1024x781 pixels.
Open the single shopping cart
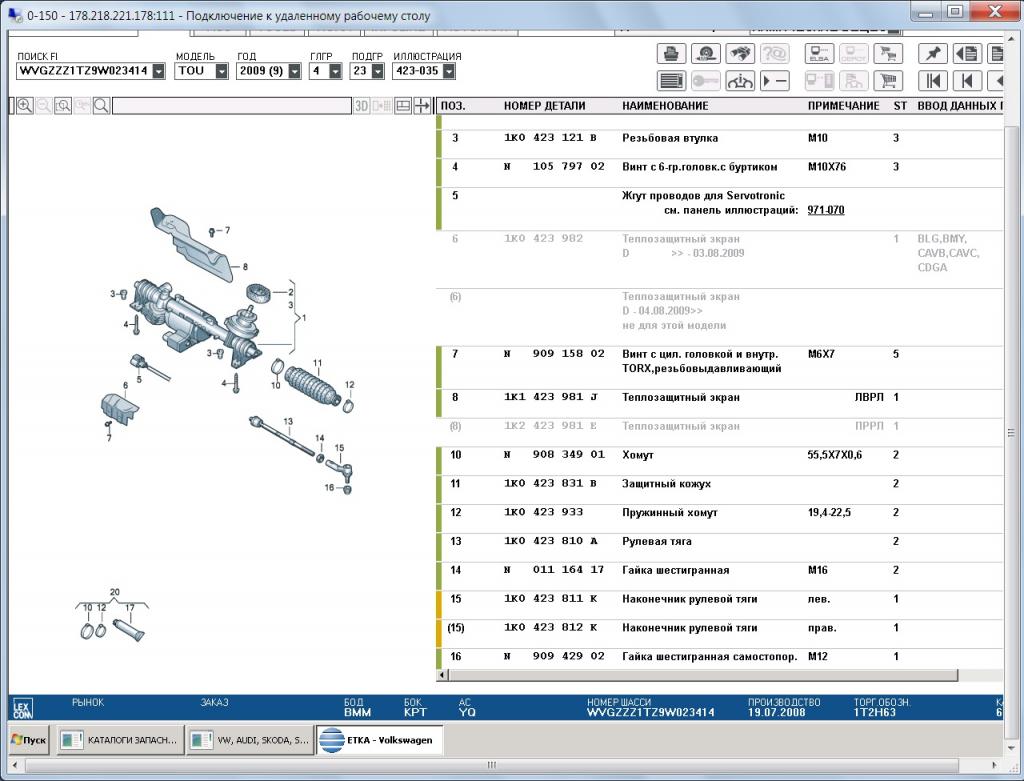[x=888, y=81]
